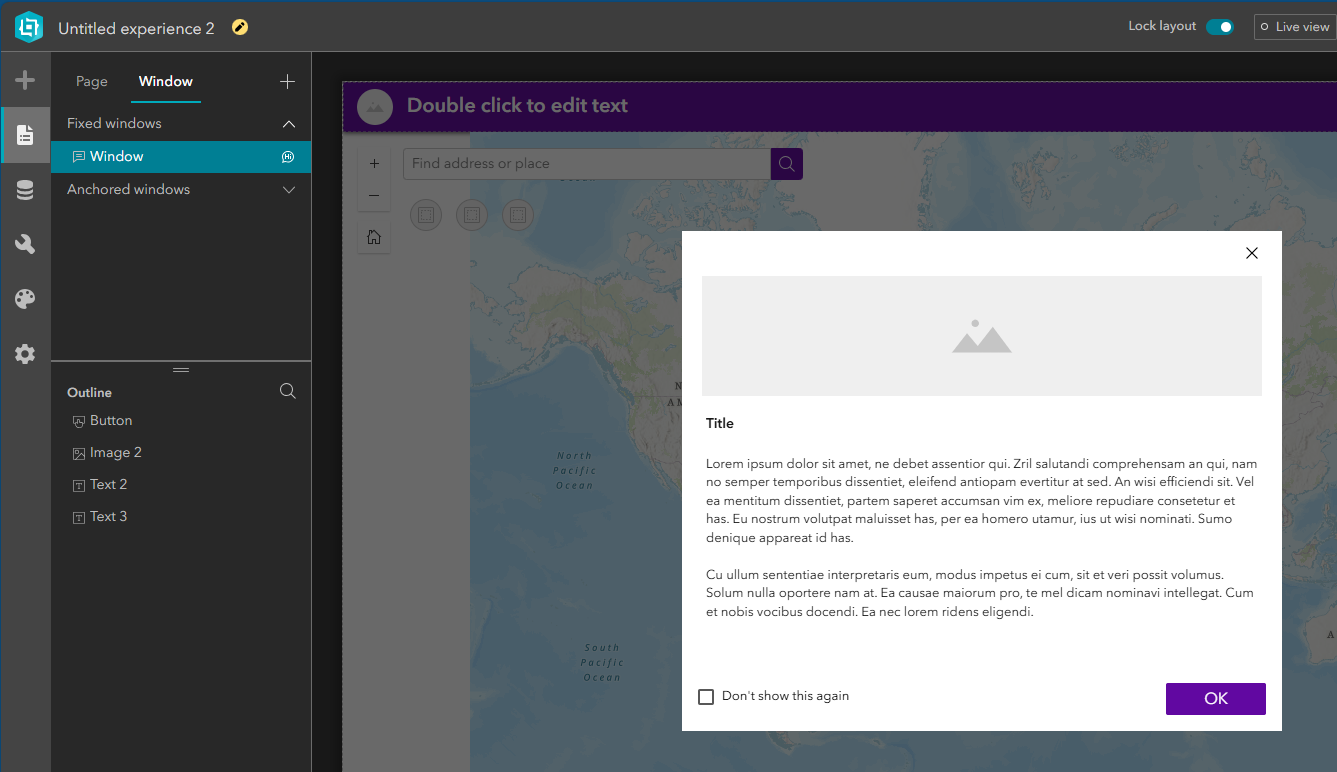Switch to the Page tab

[x=91, y=81]
